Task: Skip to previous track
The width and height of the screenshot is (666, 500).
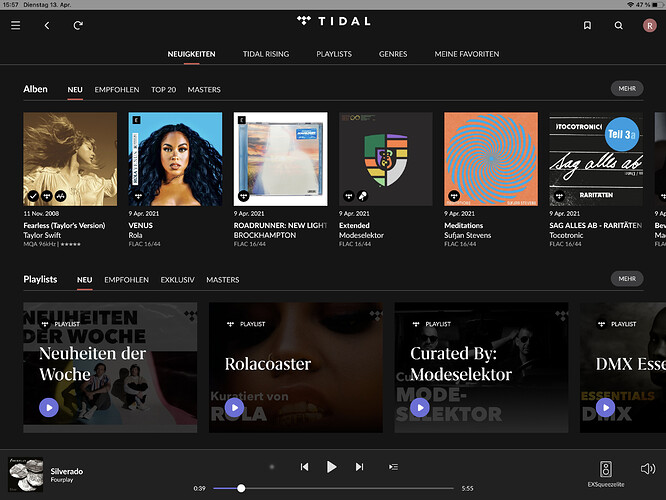Action: 304,467
